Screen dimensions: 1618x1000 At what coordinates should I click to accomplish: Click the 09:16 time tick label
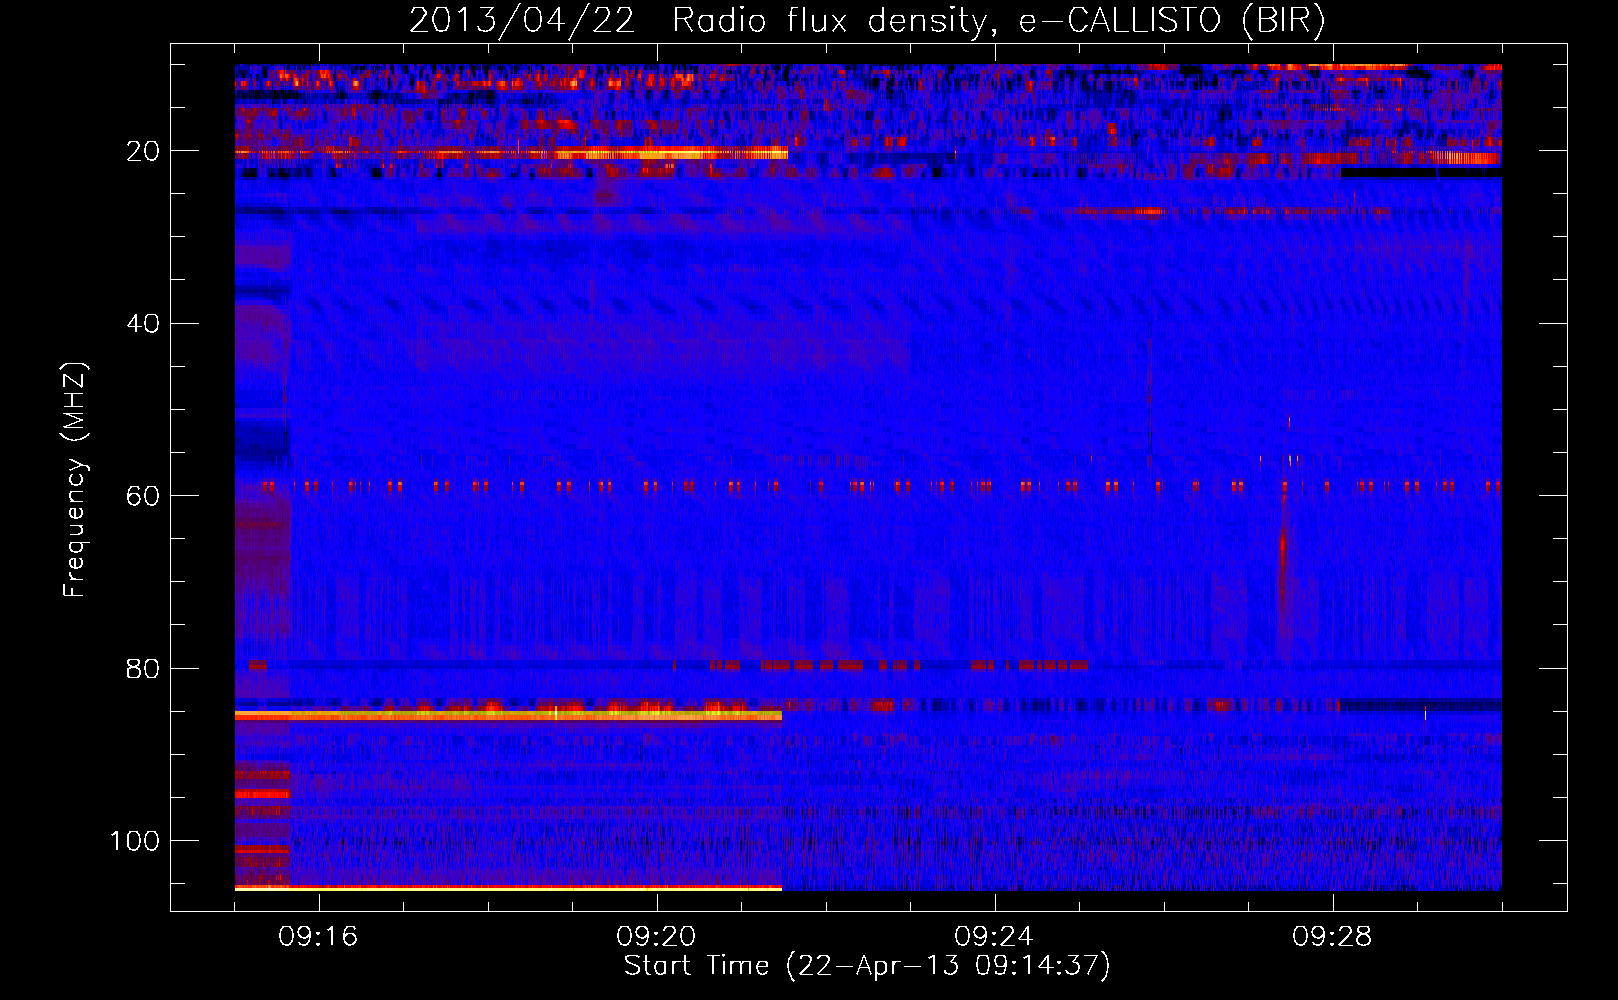point(318,937)
